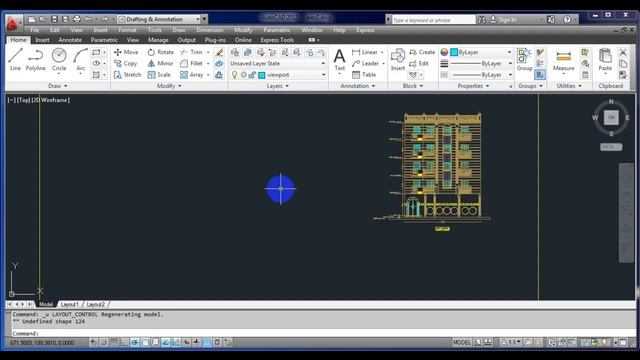Screen dimensions: 640x360
Task: Activate the Stretch command
Action: [127, 75]
